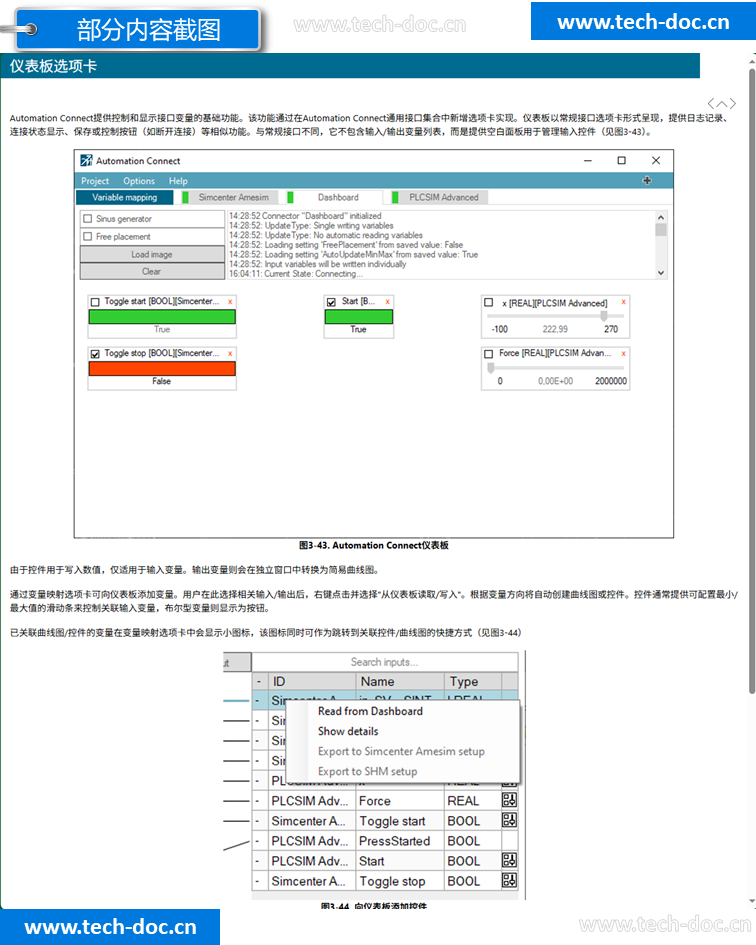Click the green Toggle start True bar
Viewport: 756px width, 945px height.
162,317
